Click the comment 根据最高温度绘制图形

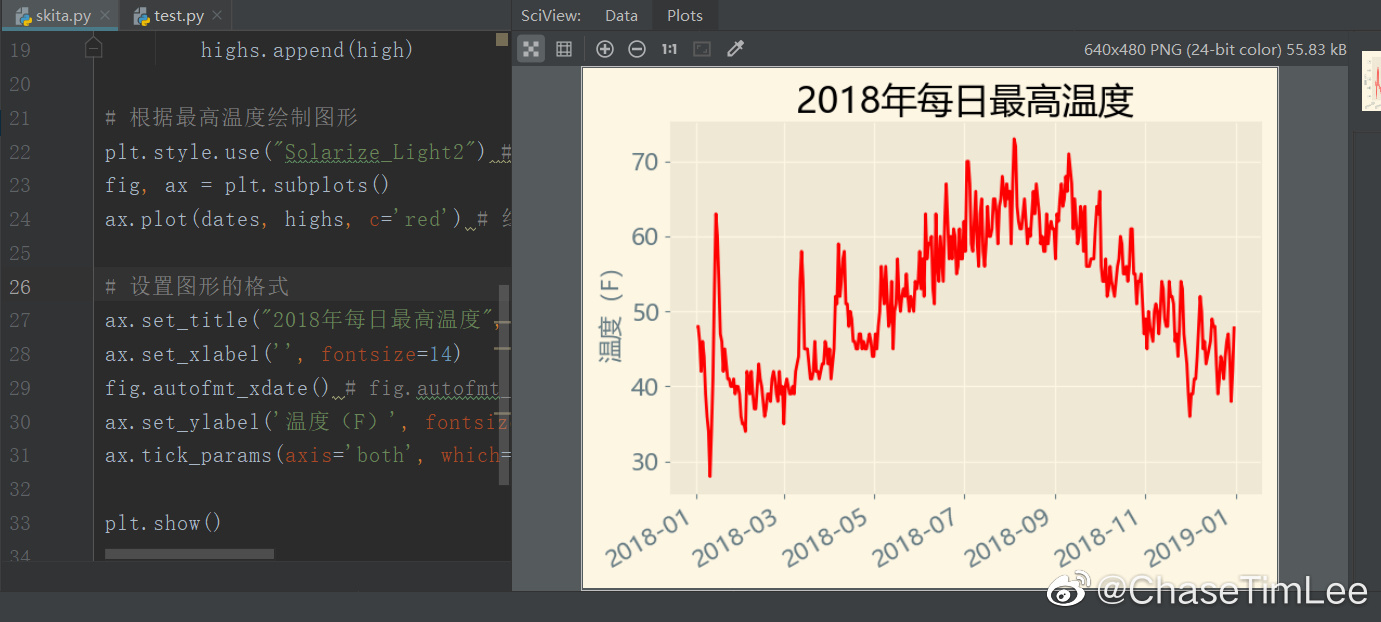coord(231,118)
